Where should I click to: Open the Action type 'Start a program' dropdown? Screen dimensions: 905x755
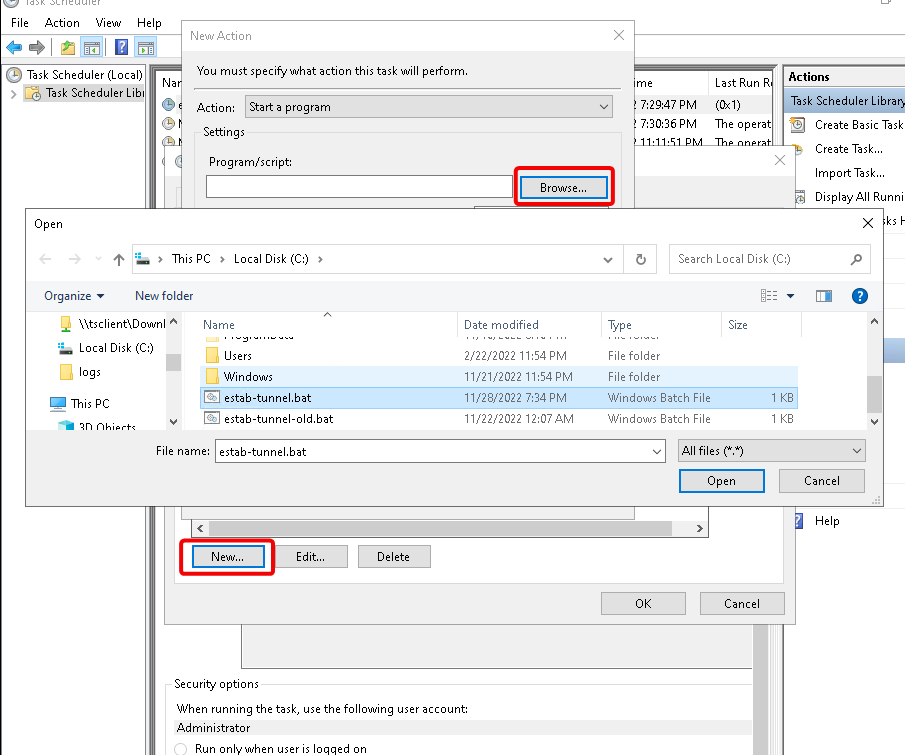click(x=429, y=107)
